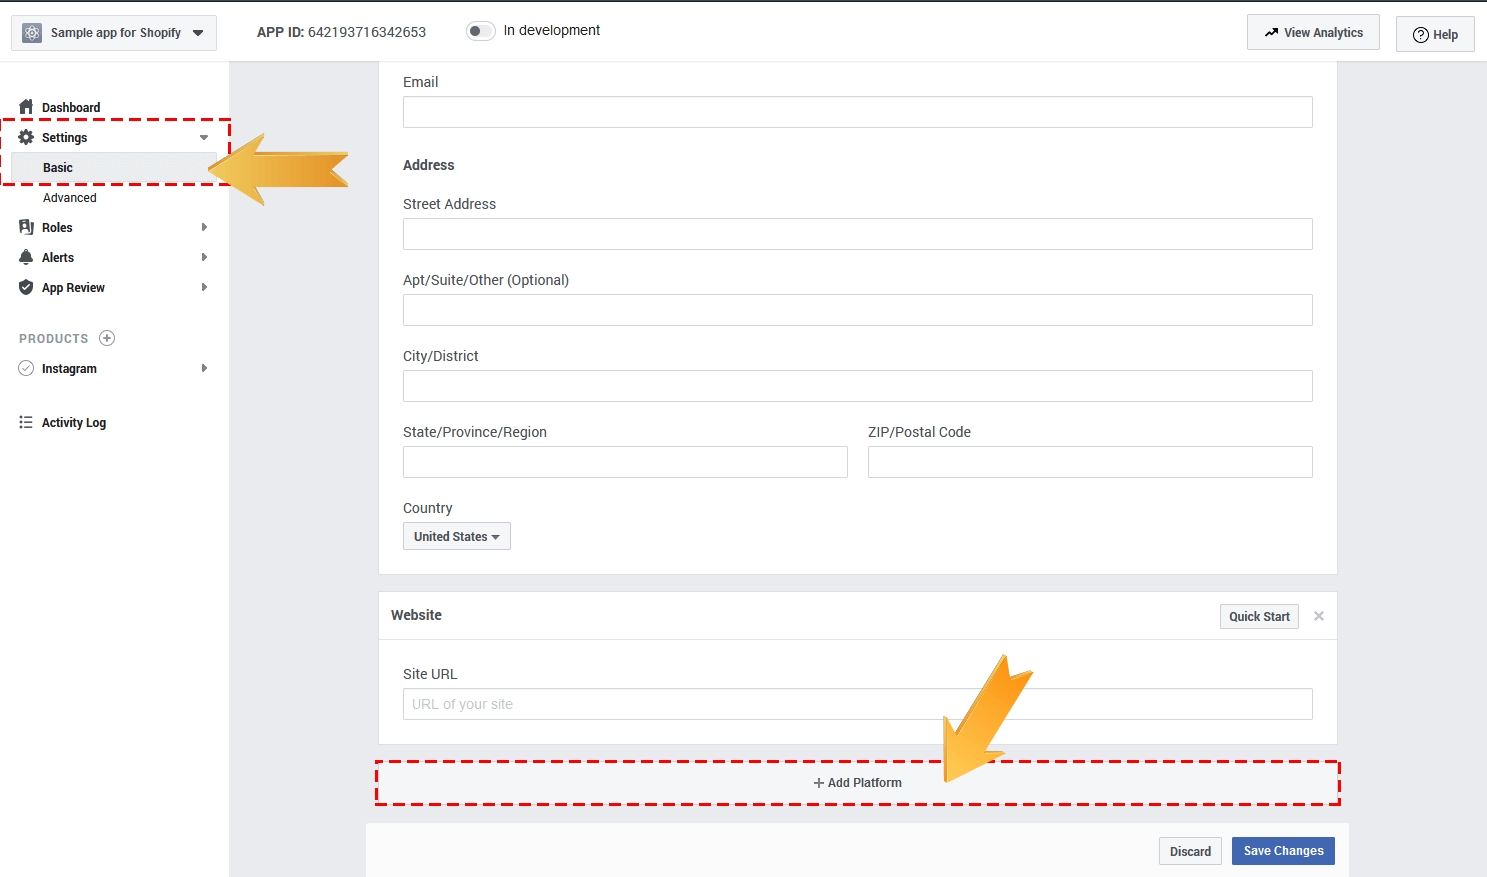Toggle the In development switch
This screenshot has height=877, width=1487.
480,31
